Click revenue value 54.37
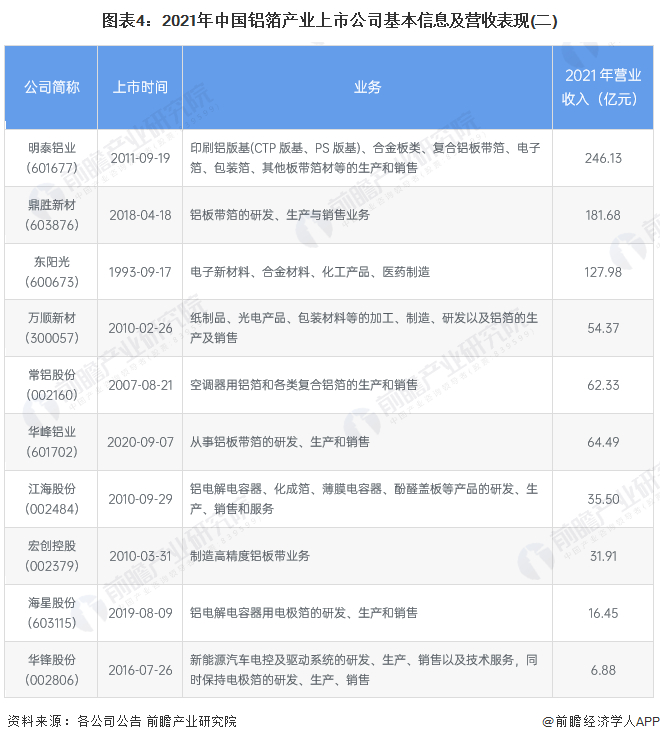 (603, 328)
